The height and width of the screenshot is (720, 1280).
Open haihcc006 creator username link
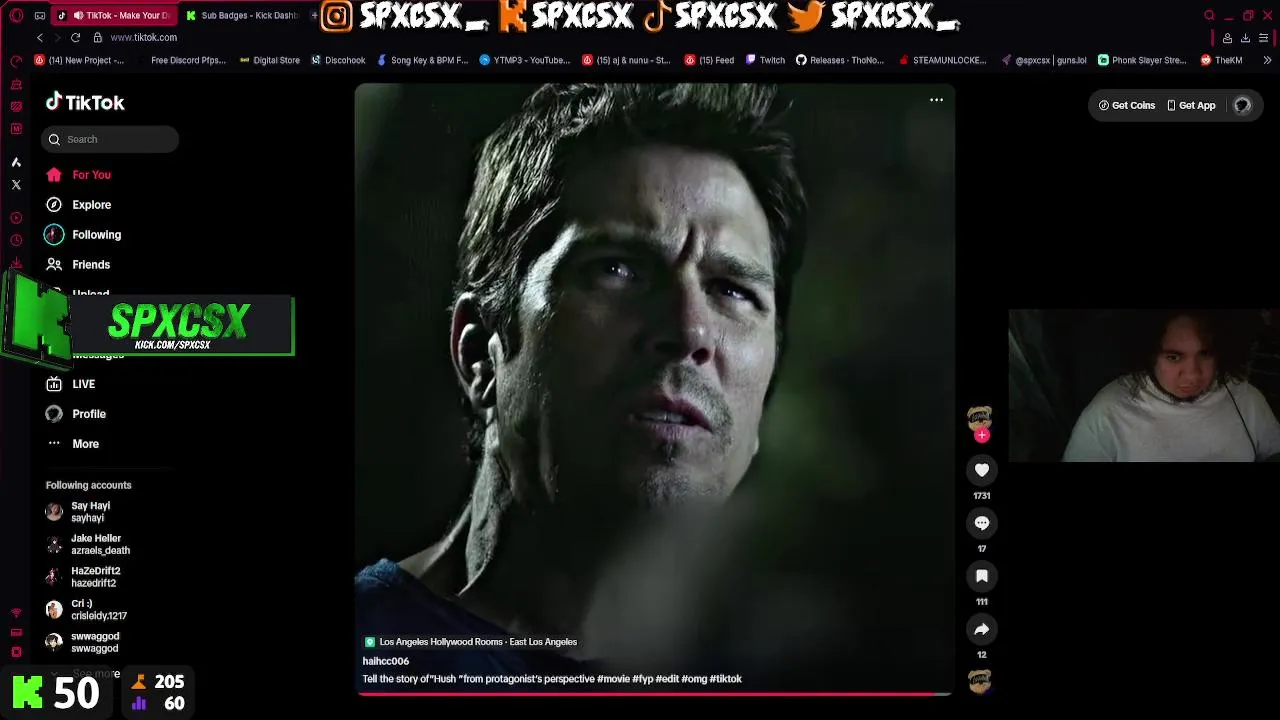[x=386, y=661]
